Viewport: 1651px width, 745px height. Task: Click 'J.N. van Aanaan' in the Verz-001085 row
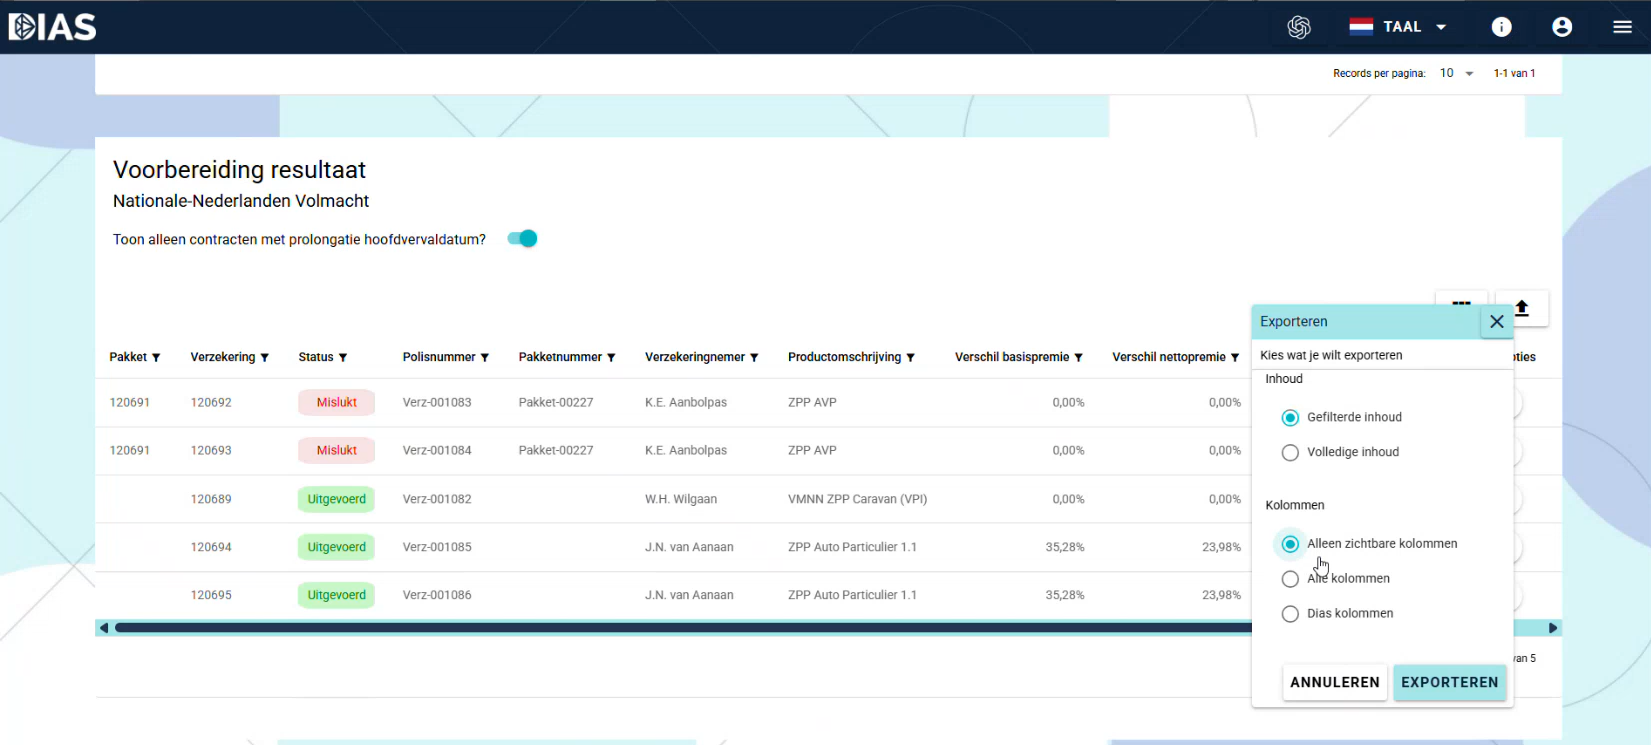click(x=689, y=547)
